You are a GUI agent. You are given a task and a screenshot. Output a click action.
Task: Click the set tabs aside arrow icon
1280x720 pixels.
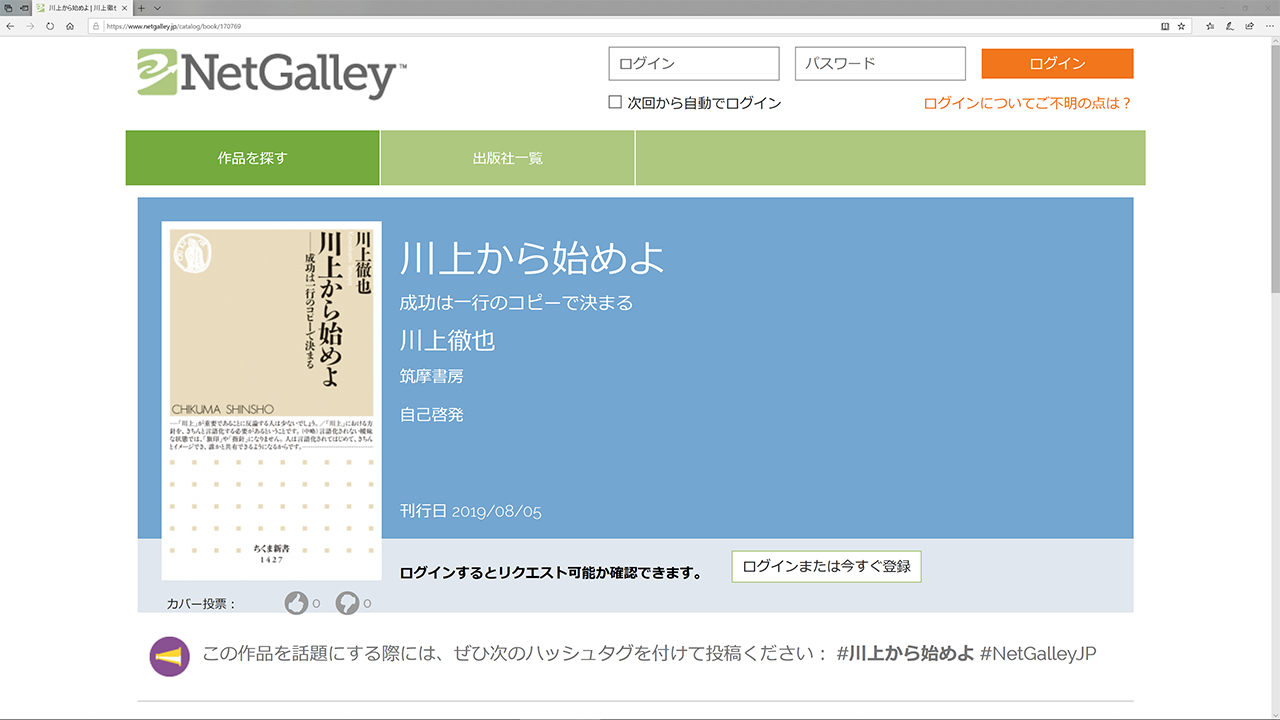pyautogui.click(x=24, y=8)
